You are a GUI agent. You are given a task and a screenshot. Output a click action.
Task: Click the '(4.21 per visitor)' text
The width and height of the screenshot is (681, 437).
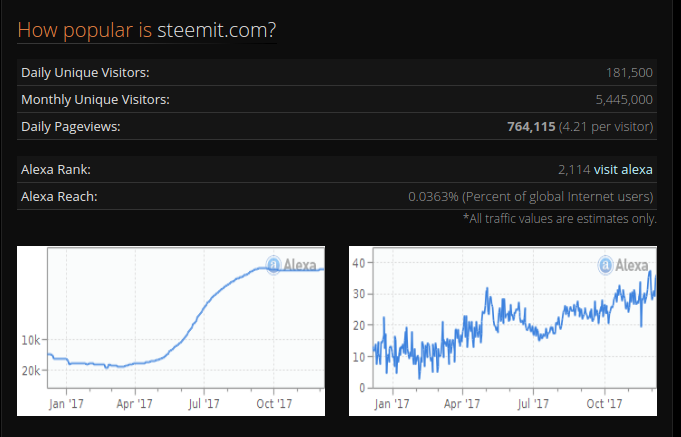606,126
